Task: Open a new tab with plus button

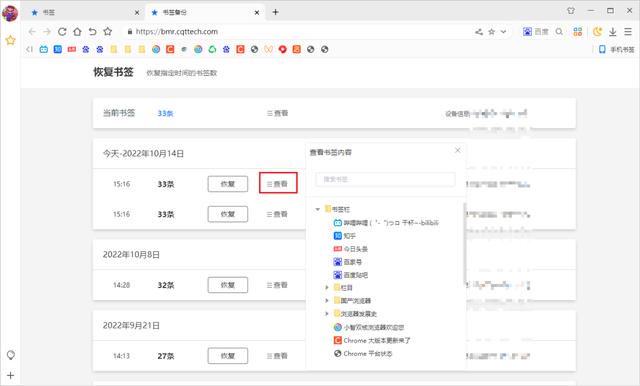Action: tap(276, 12)
